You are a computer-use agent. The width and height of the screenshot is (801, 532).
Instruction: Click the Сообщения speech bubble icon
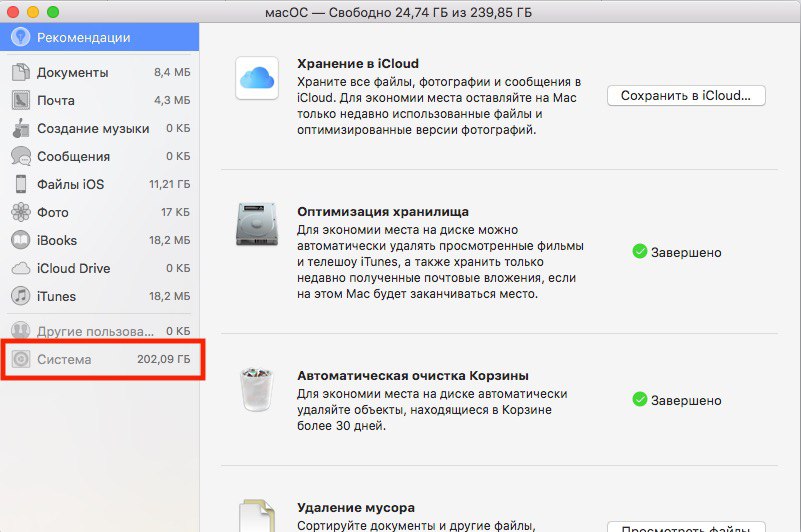[x=20, y=156]
